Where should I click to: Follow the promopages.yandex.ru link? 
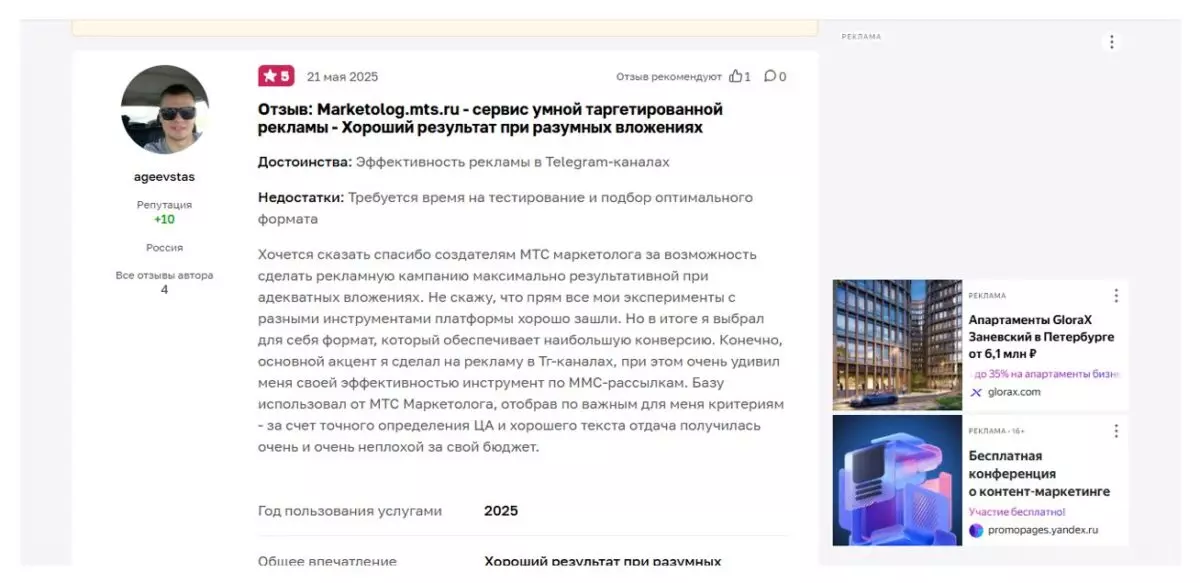coord(1042,530)
